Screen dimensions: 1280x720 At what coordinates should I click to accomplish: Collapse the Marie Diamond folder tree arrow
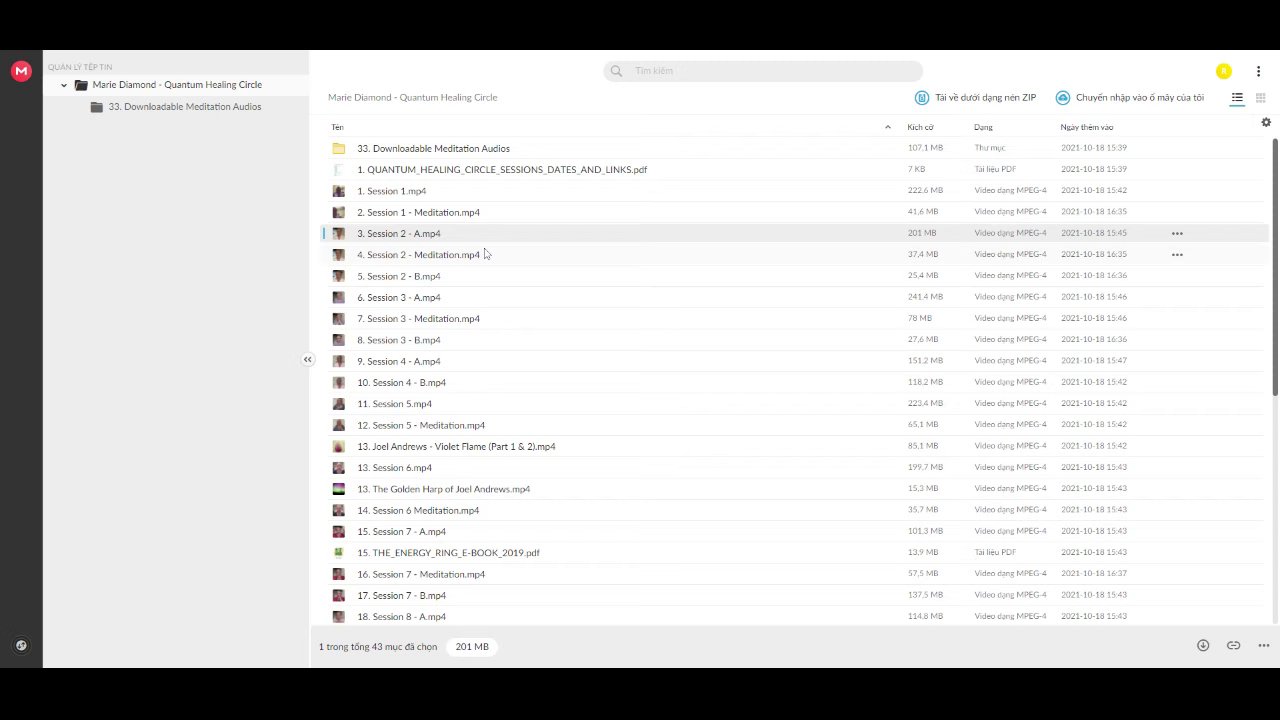coord(64,85)
